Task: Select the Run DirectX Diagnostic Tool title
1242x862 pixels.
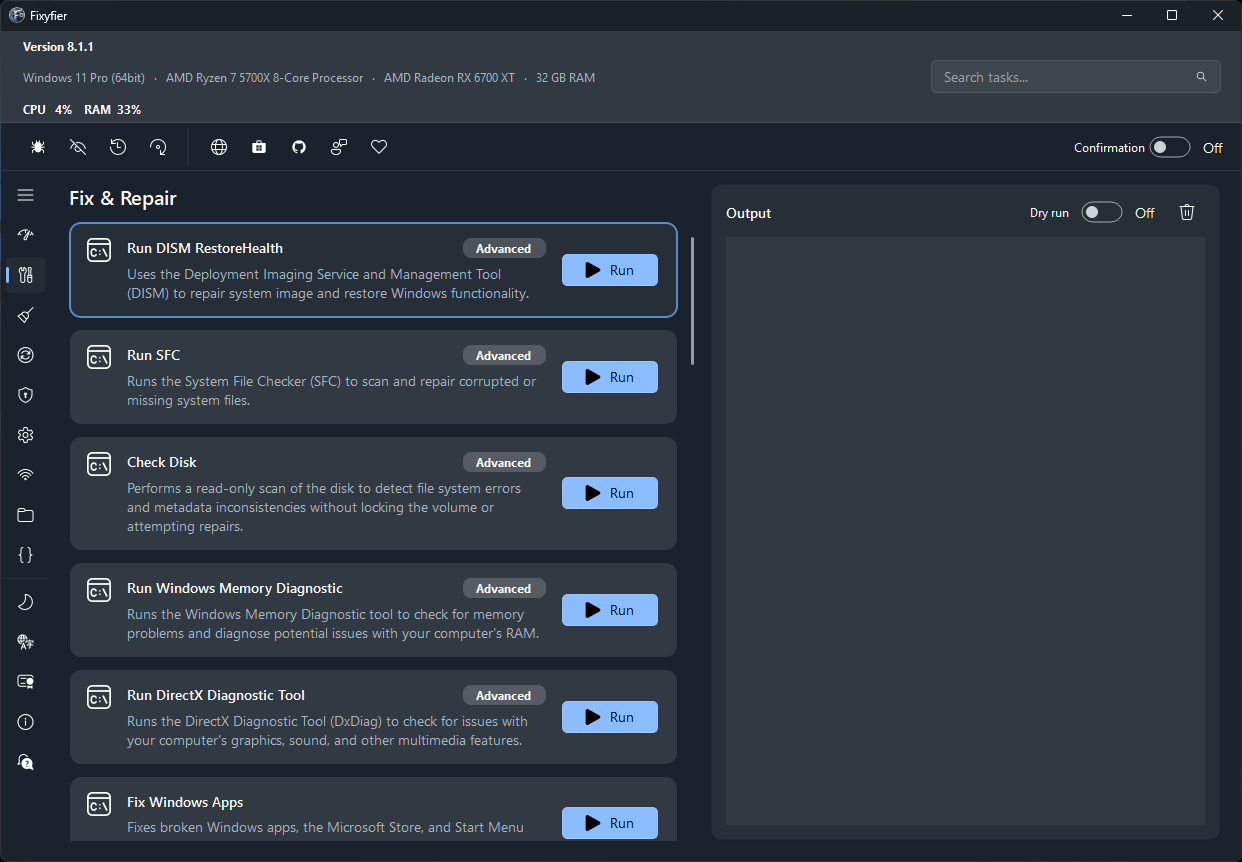Action: (x=216, y=695)
